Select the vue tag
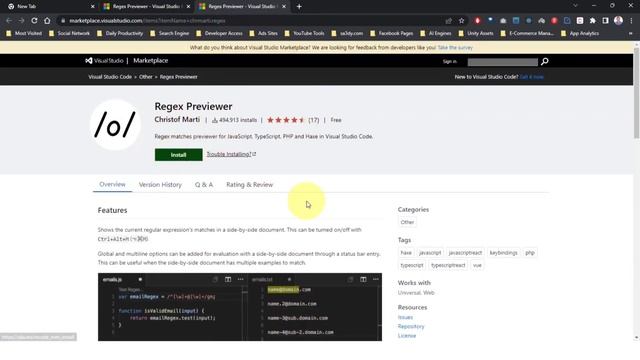 point(477,265)
